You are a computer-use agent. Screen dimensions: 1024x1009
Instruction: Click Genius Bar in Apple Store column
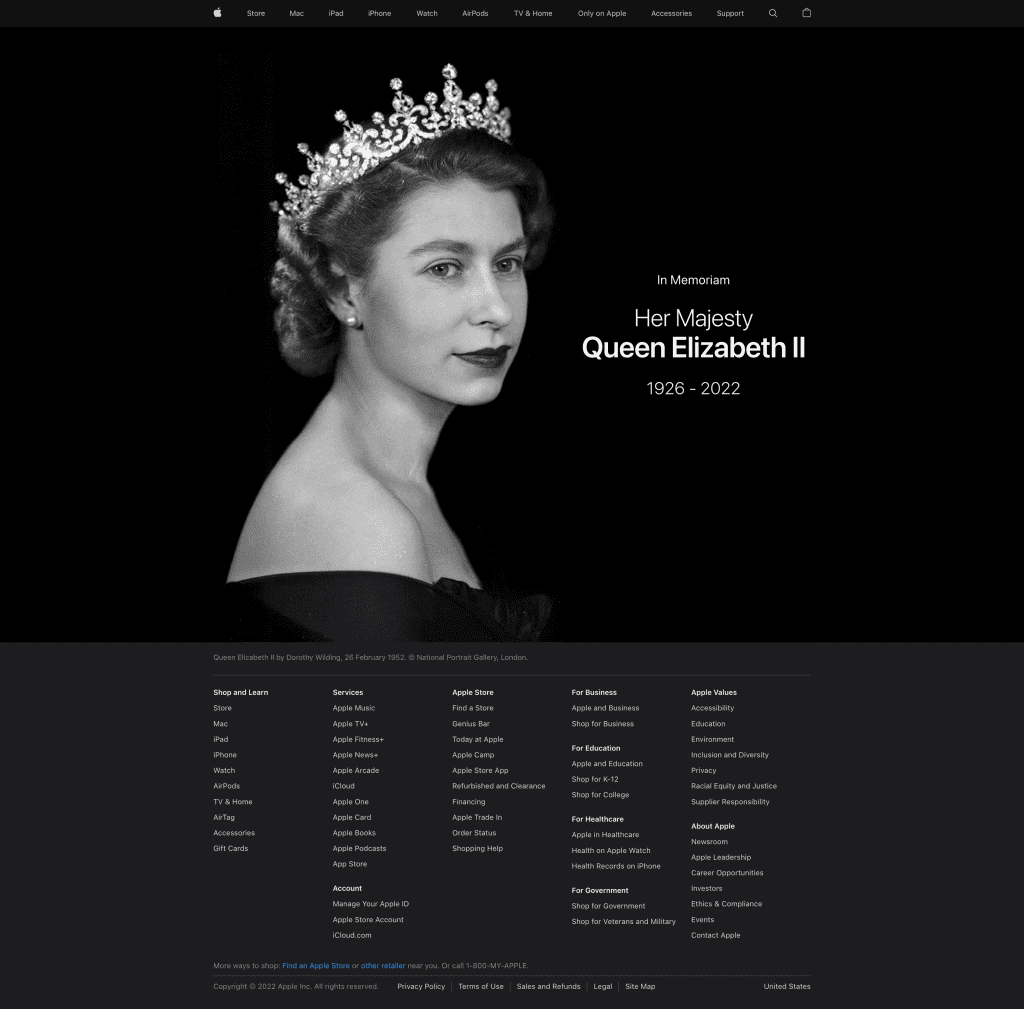471,724
